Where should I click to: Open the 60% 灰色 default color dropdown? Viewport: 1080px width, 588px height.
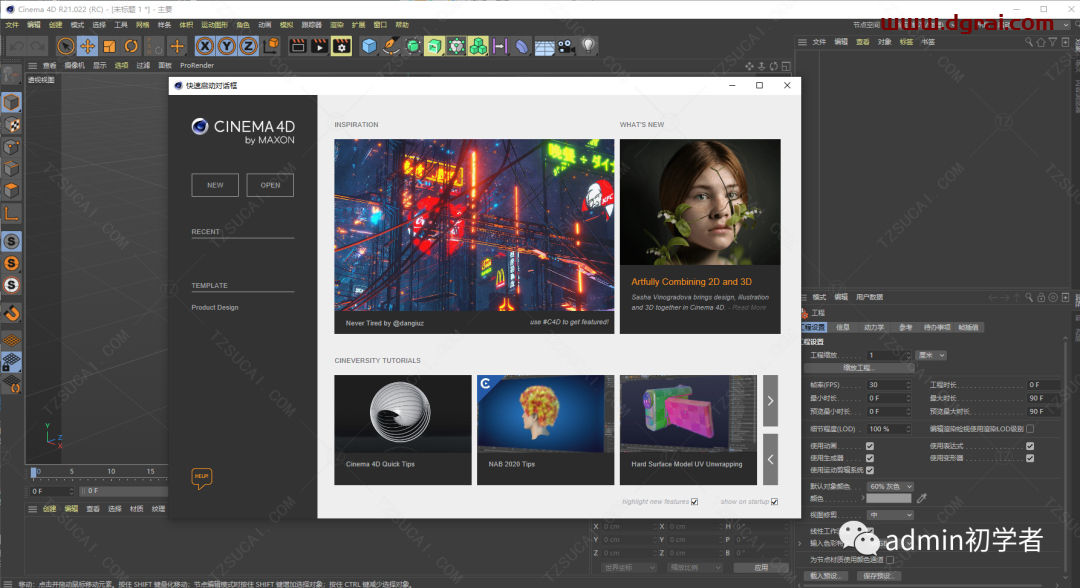tap(890, 486)
